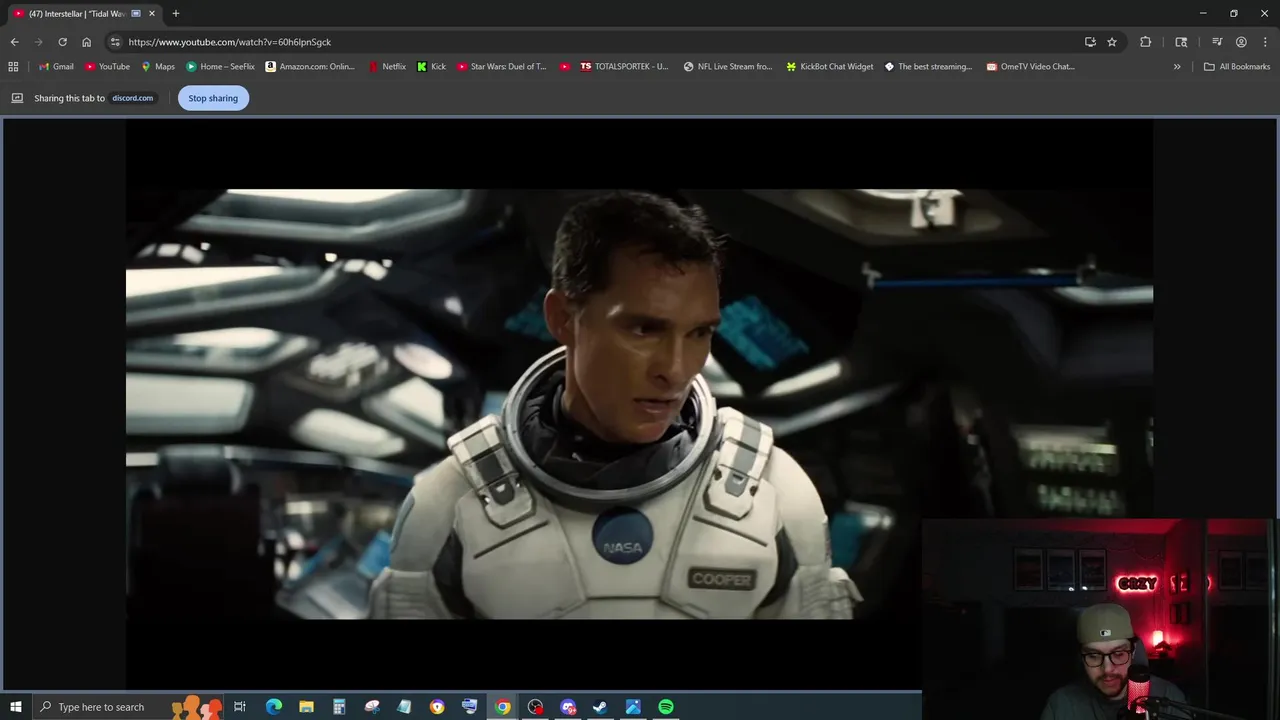Go back to the previous page

point(14,42)
